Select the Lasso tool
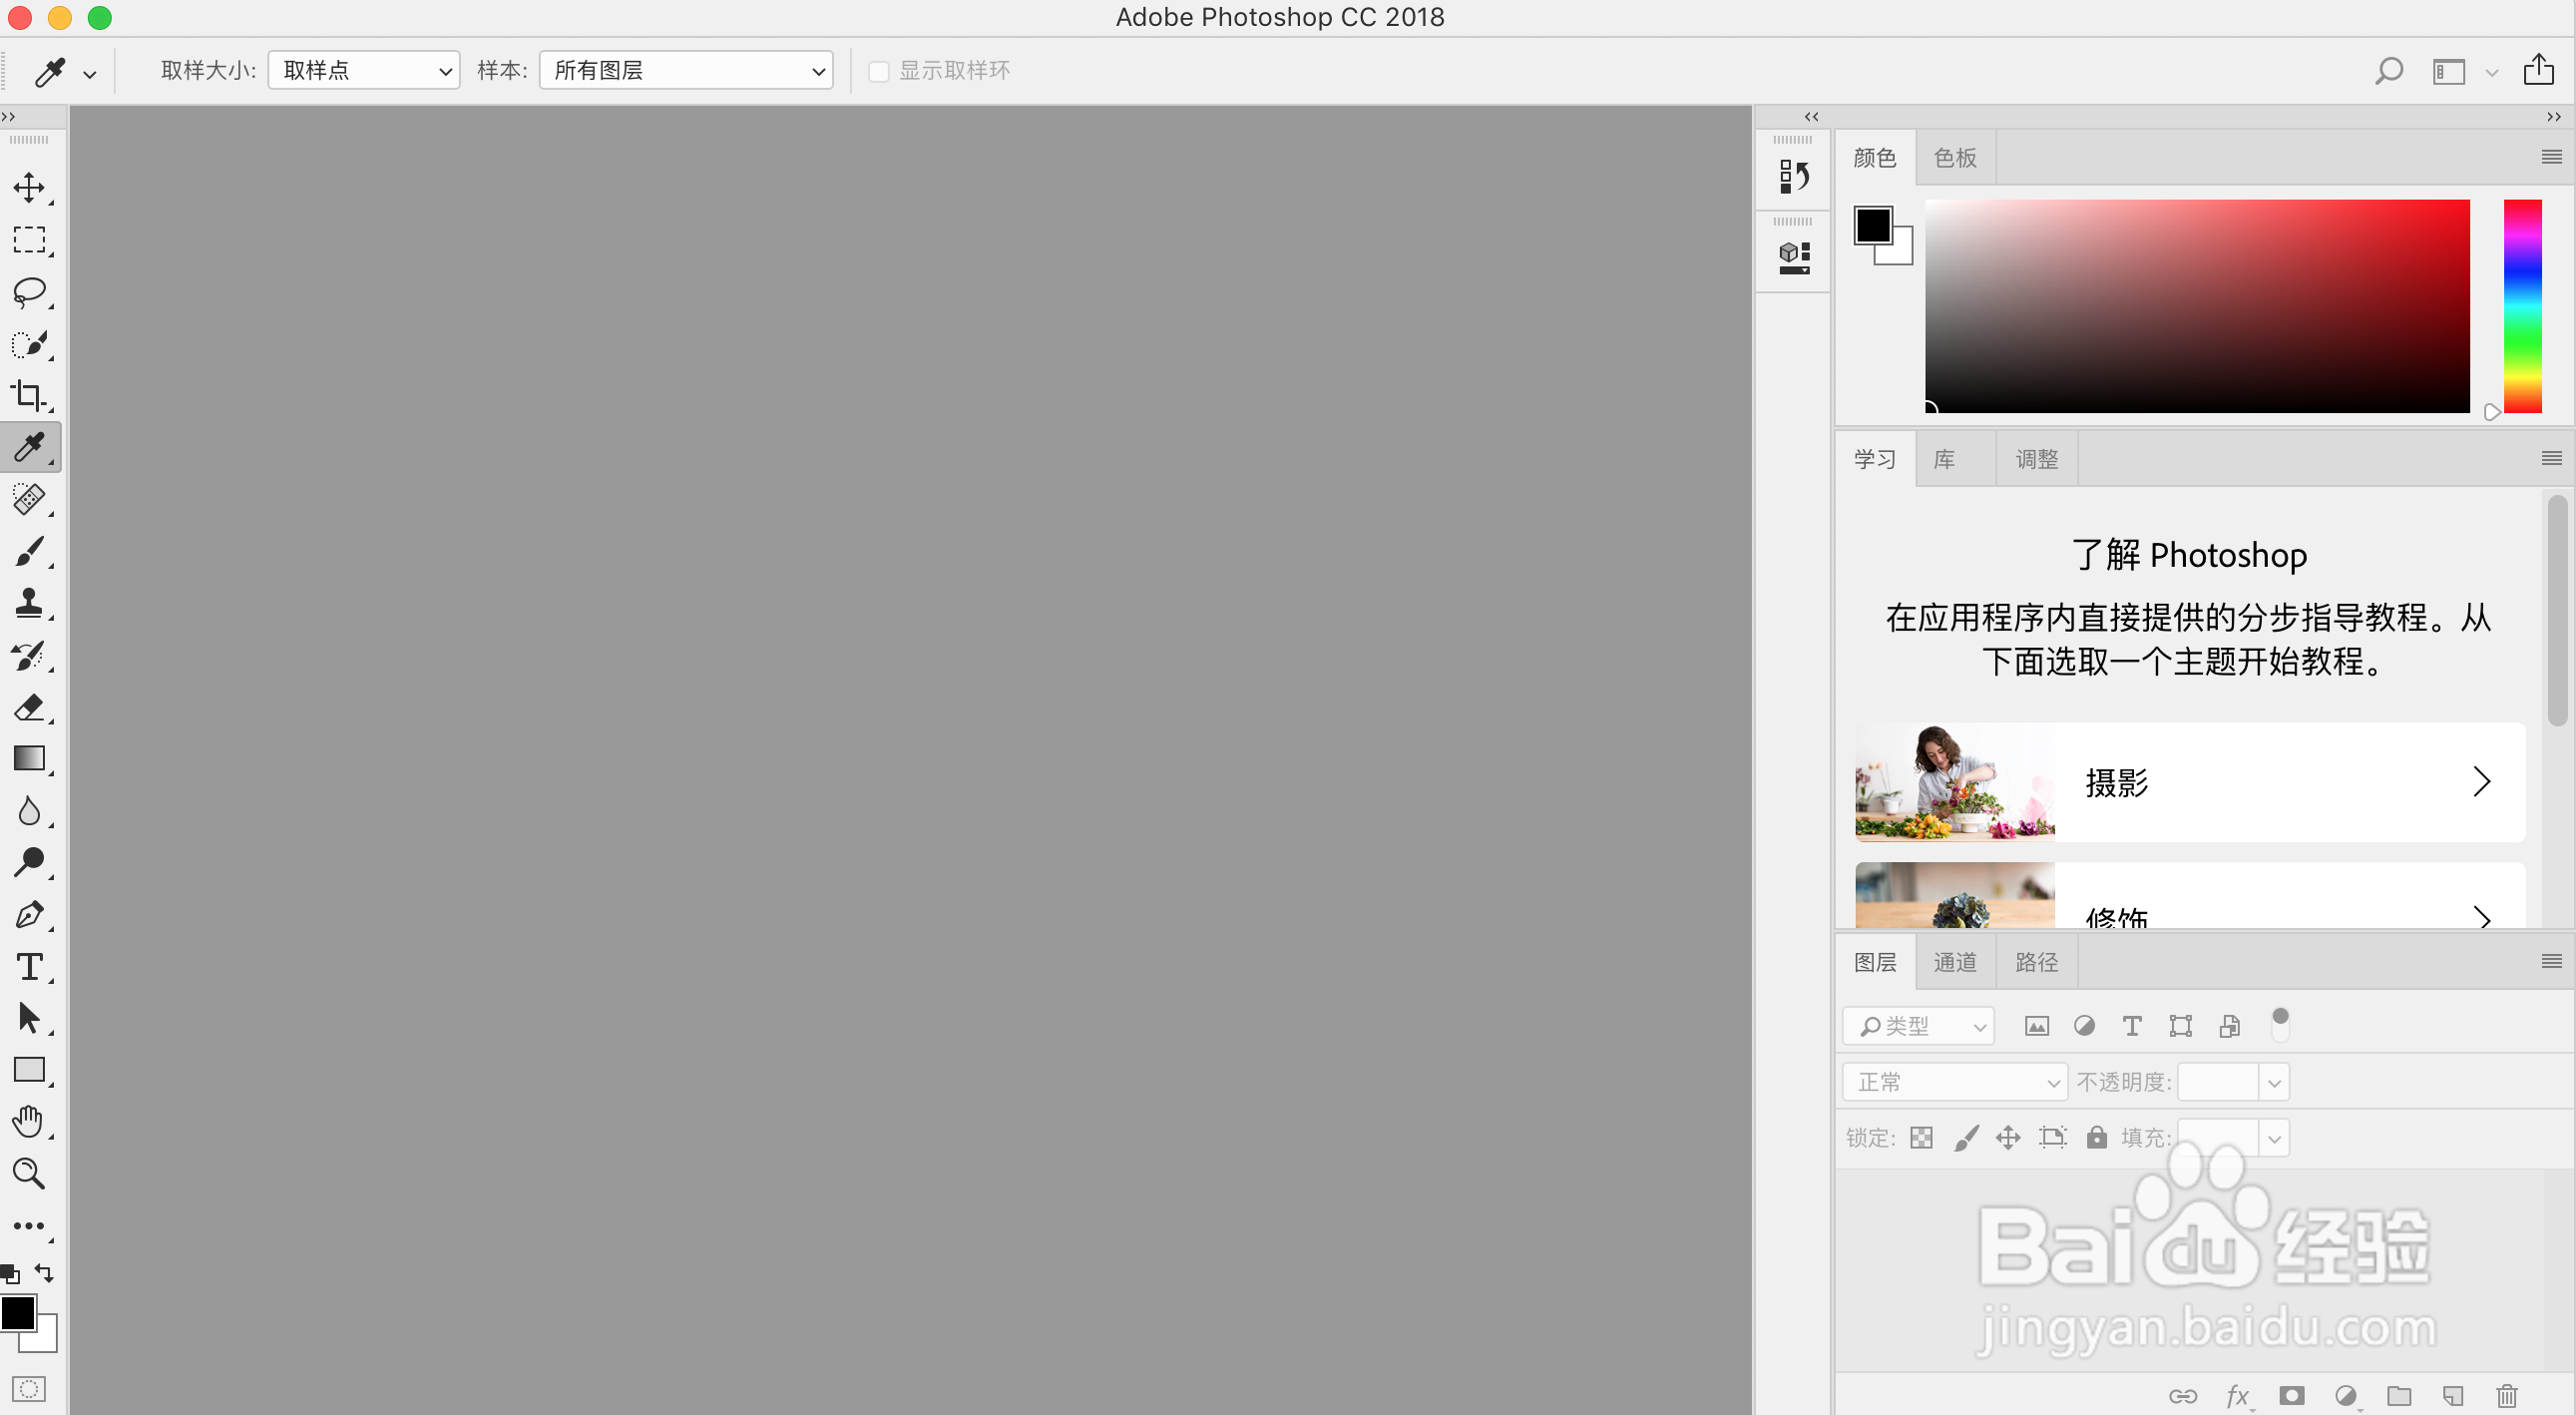This screenshot has width=2576, height=1415. tap(29, 292)
